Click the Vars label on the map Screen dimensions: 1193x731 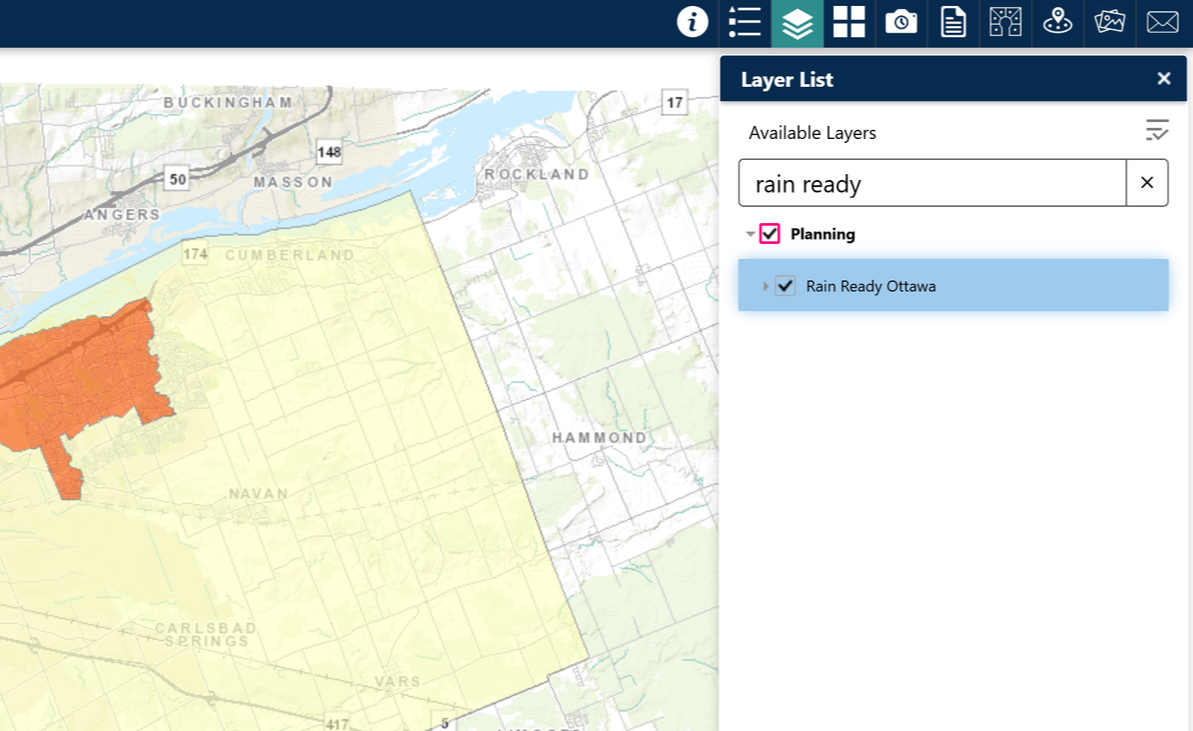(398, 682)
